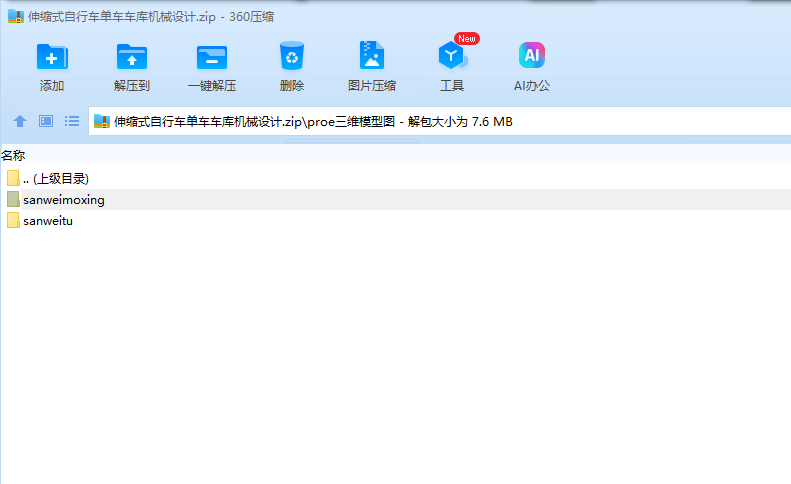791x484 pixels.
Task: Select the sanweimoxing folder
Action: pos(396,199)
